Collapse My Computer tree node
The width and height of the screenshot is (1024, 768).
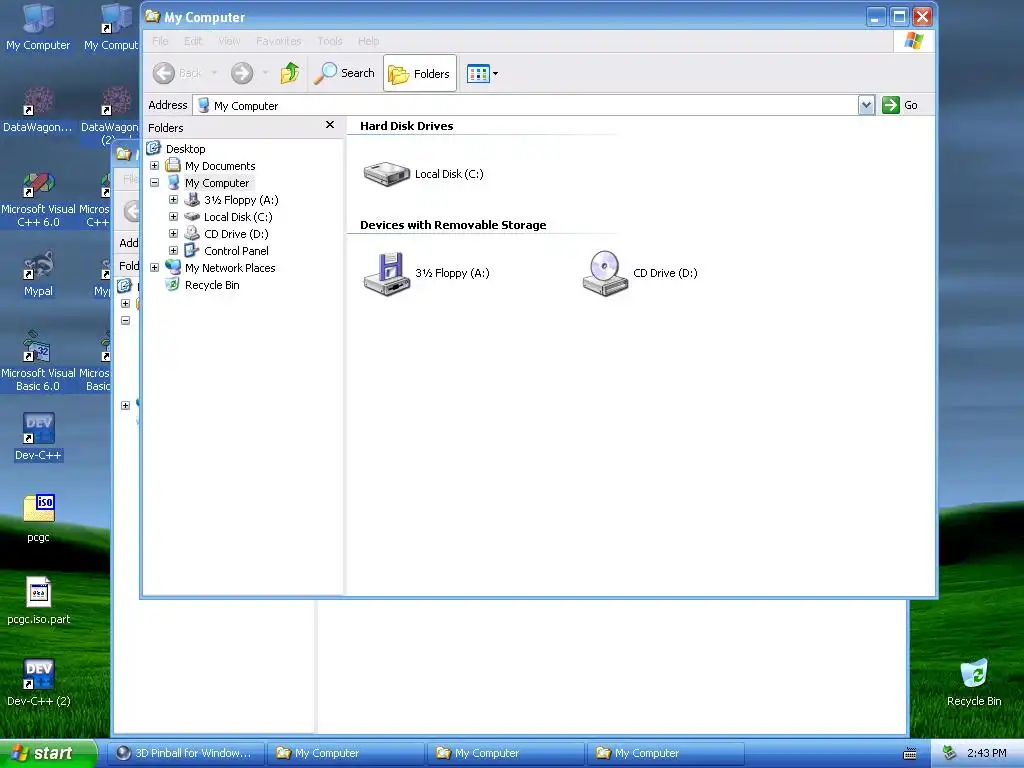(155, 183)
